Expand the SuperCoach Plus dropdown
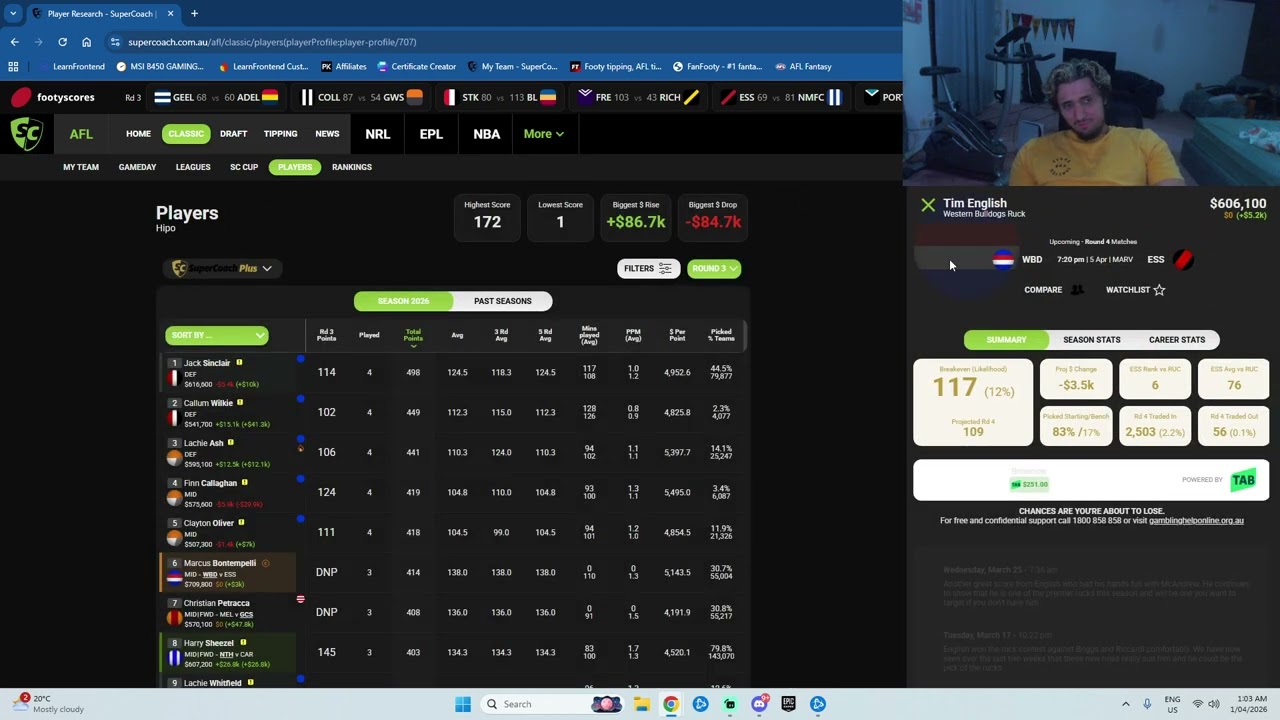Image resolution: width=1280 pixels, height=720 pixels. coord(223,268)
